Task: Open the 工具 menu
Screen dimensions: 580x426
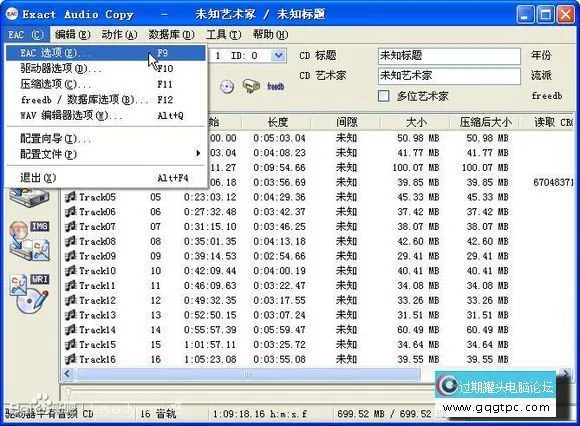Action: (223, 35)
